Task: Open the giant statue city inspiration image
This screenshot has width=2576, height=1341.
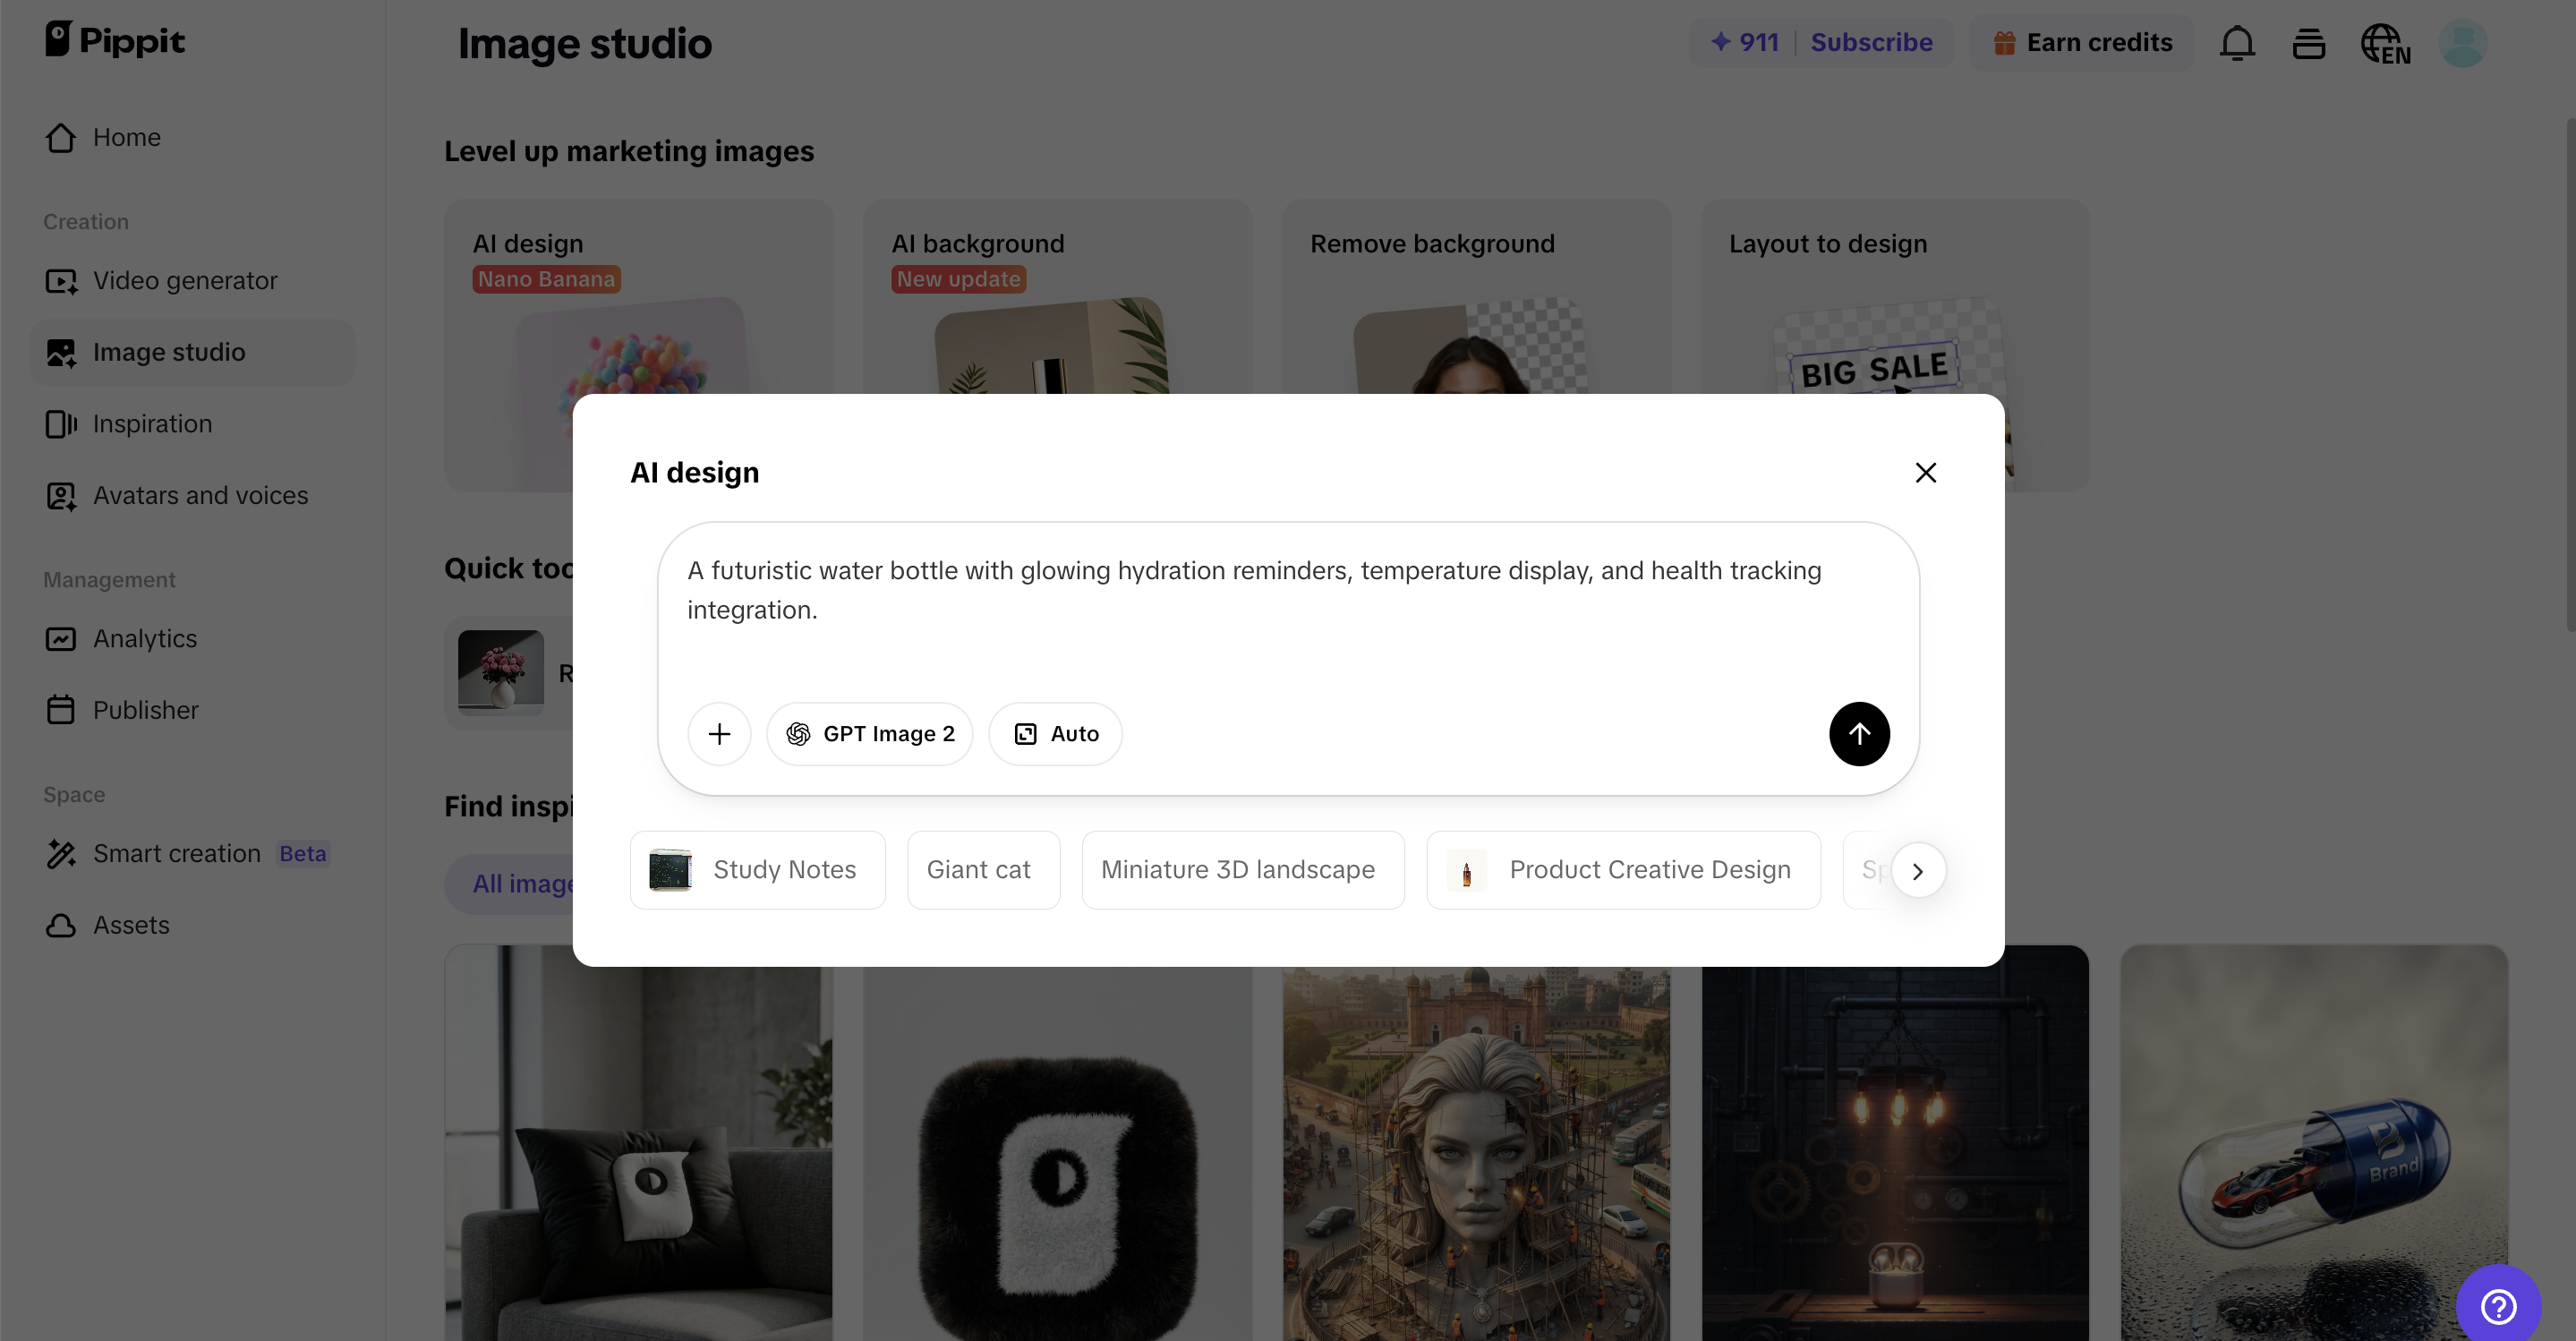Action: pos(1476,1155)
